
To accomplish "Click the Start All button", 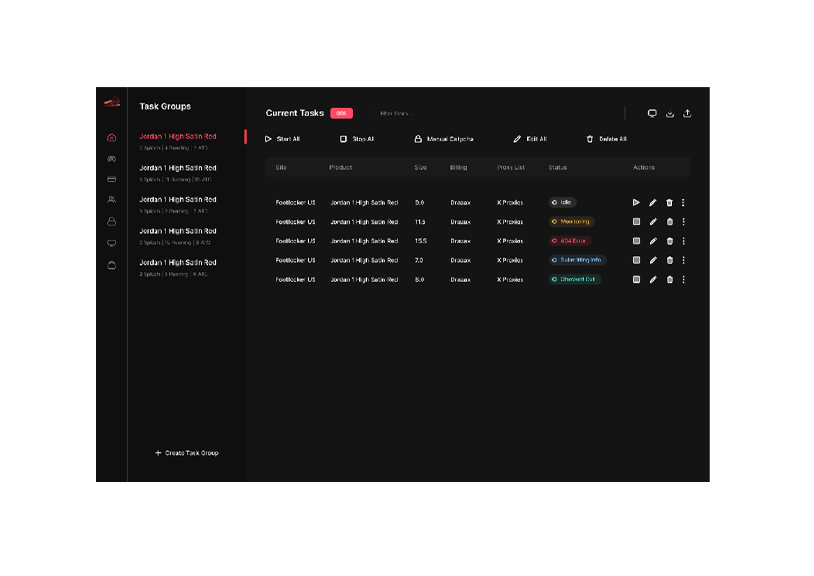I will tap(282, 139).
